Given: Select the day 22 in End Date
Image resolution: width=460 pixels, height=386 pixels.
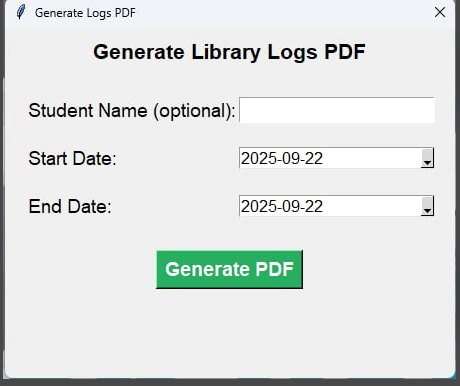Looking at the screenshot, I should 314,206.
